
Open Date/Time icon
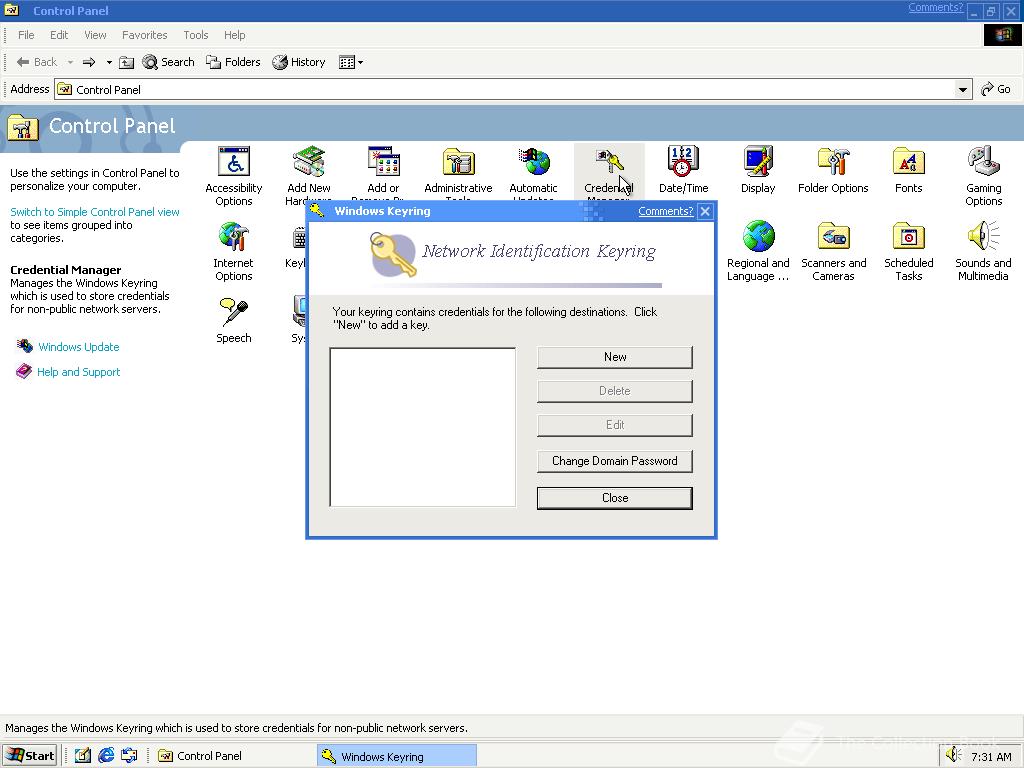click(683, 170)
